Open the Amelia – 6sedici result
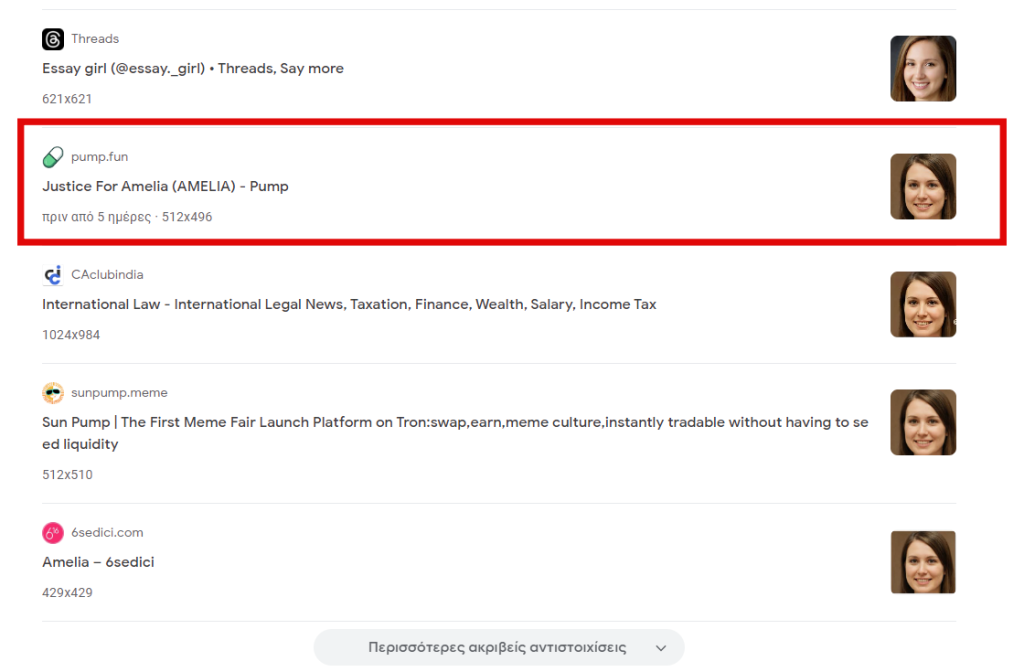 click(x=99, y=562)
